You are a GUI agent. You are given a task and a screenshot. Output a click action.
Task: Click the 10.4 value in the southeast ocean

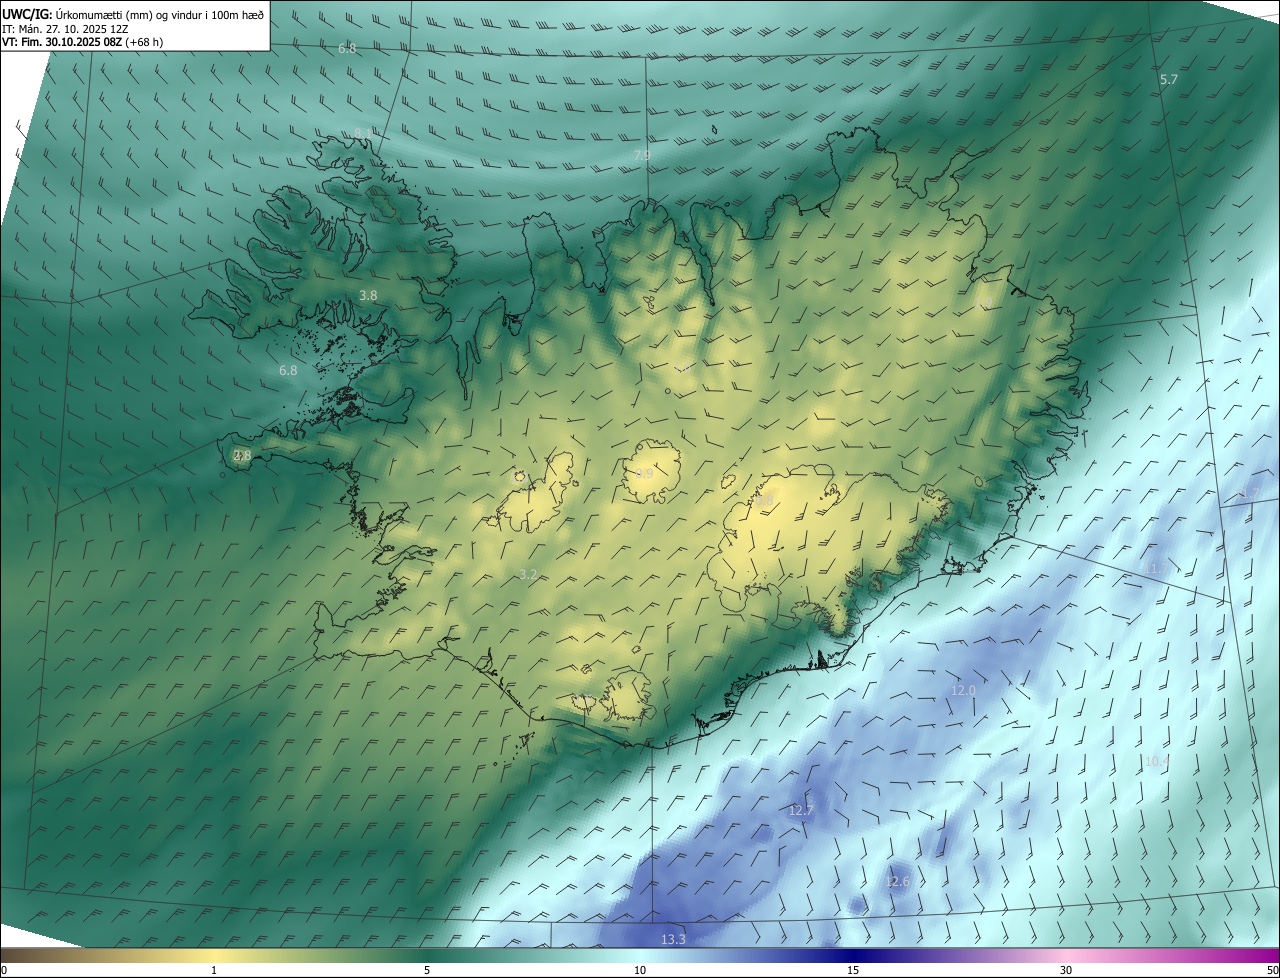click(x=1157, y=761)
